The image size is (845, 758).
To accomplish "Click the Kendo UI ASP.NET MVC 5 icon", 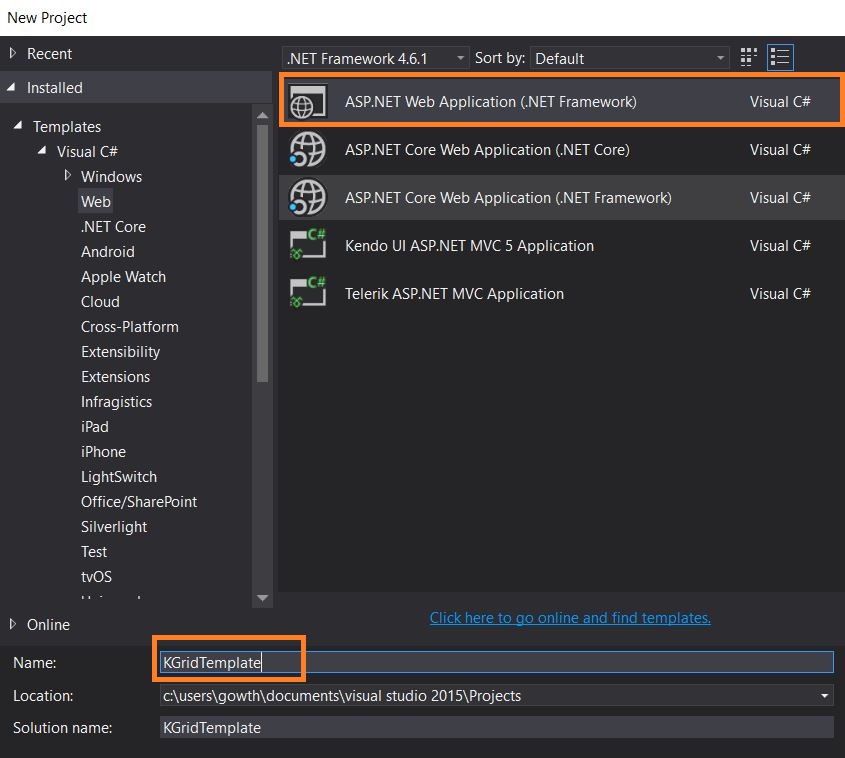I will click(306, 245).
